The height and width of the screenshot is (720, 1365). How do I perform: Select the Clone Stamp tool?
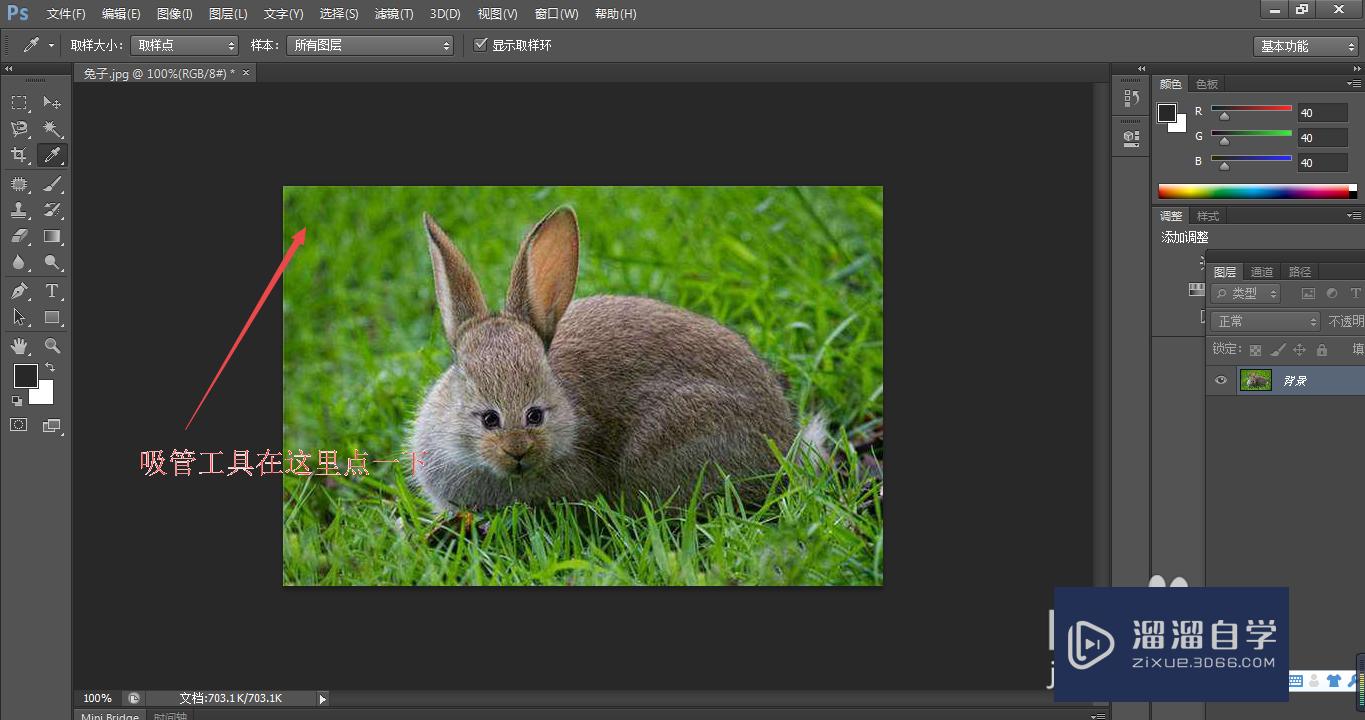[19, 210]
